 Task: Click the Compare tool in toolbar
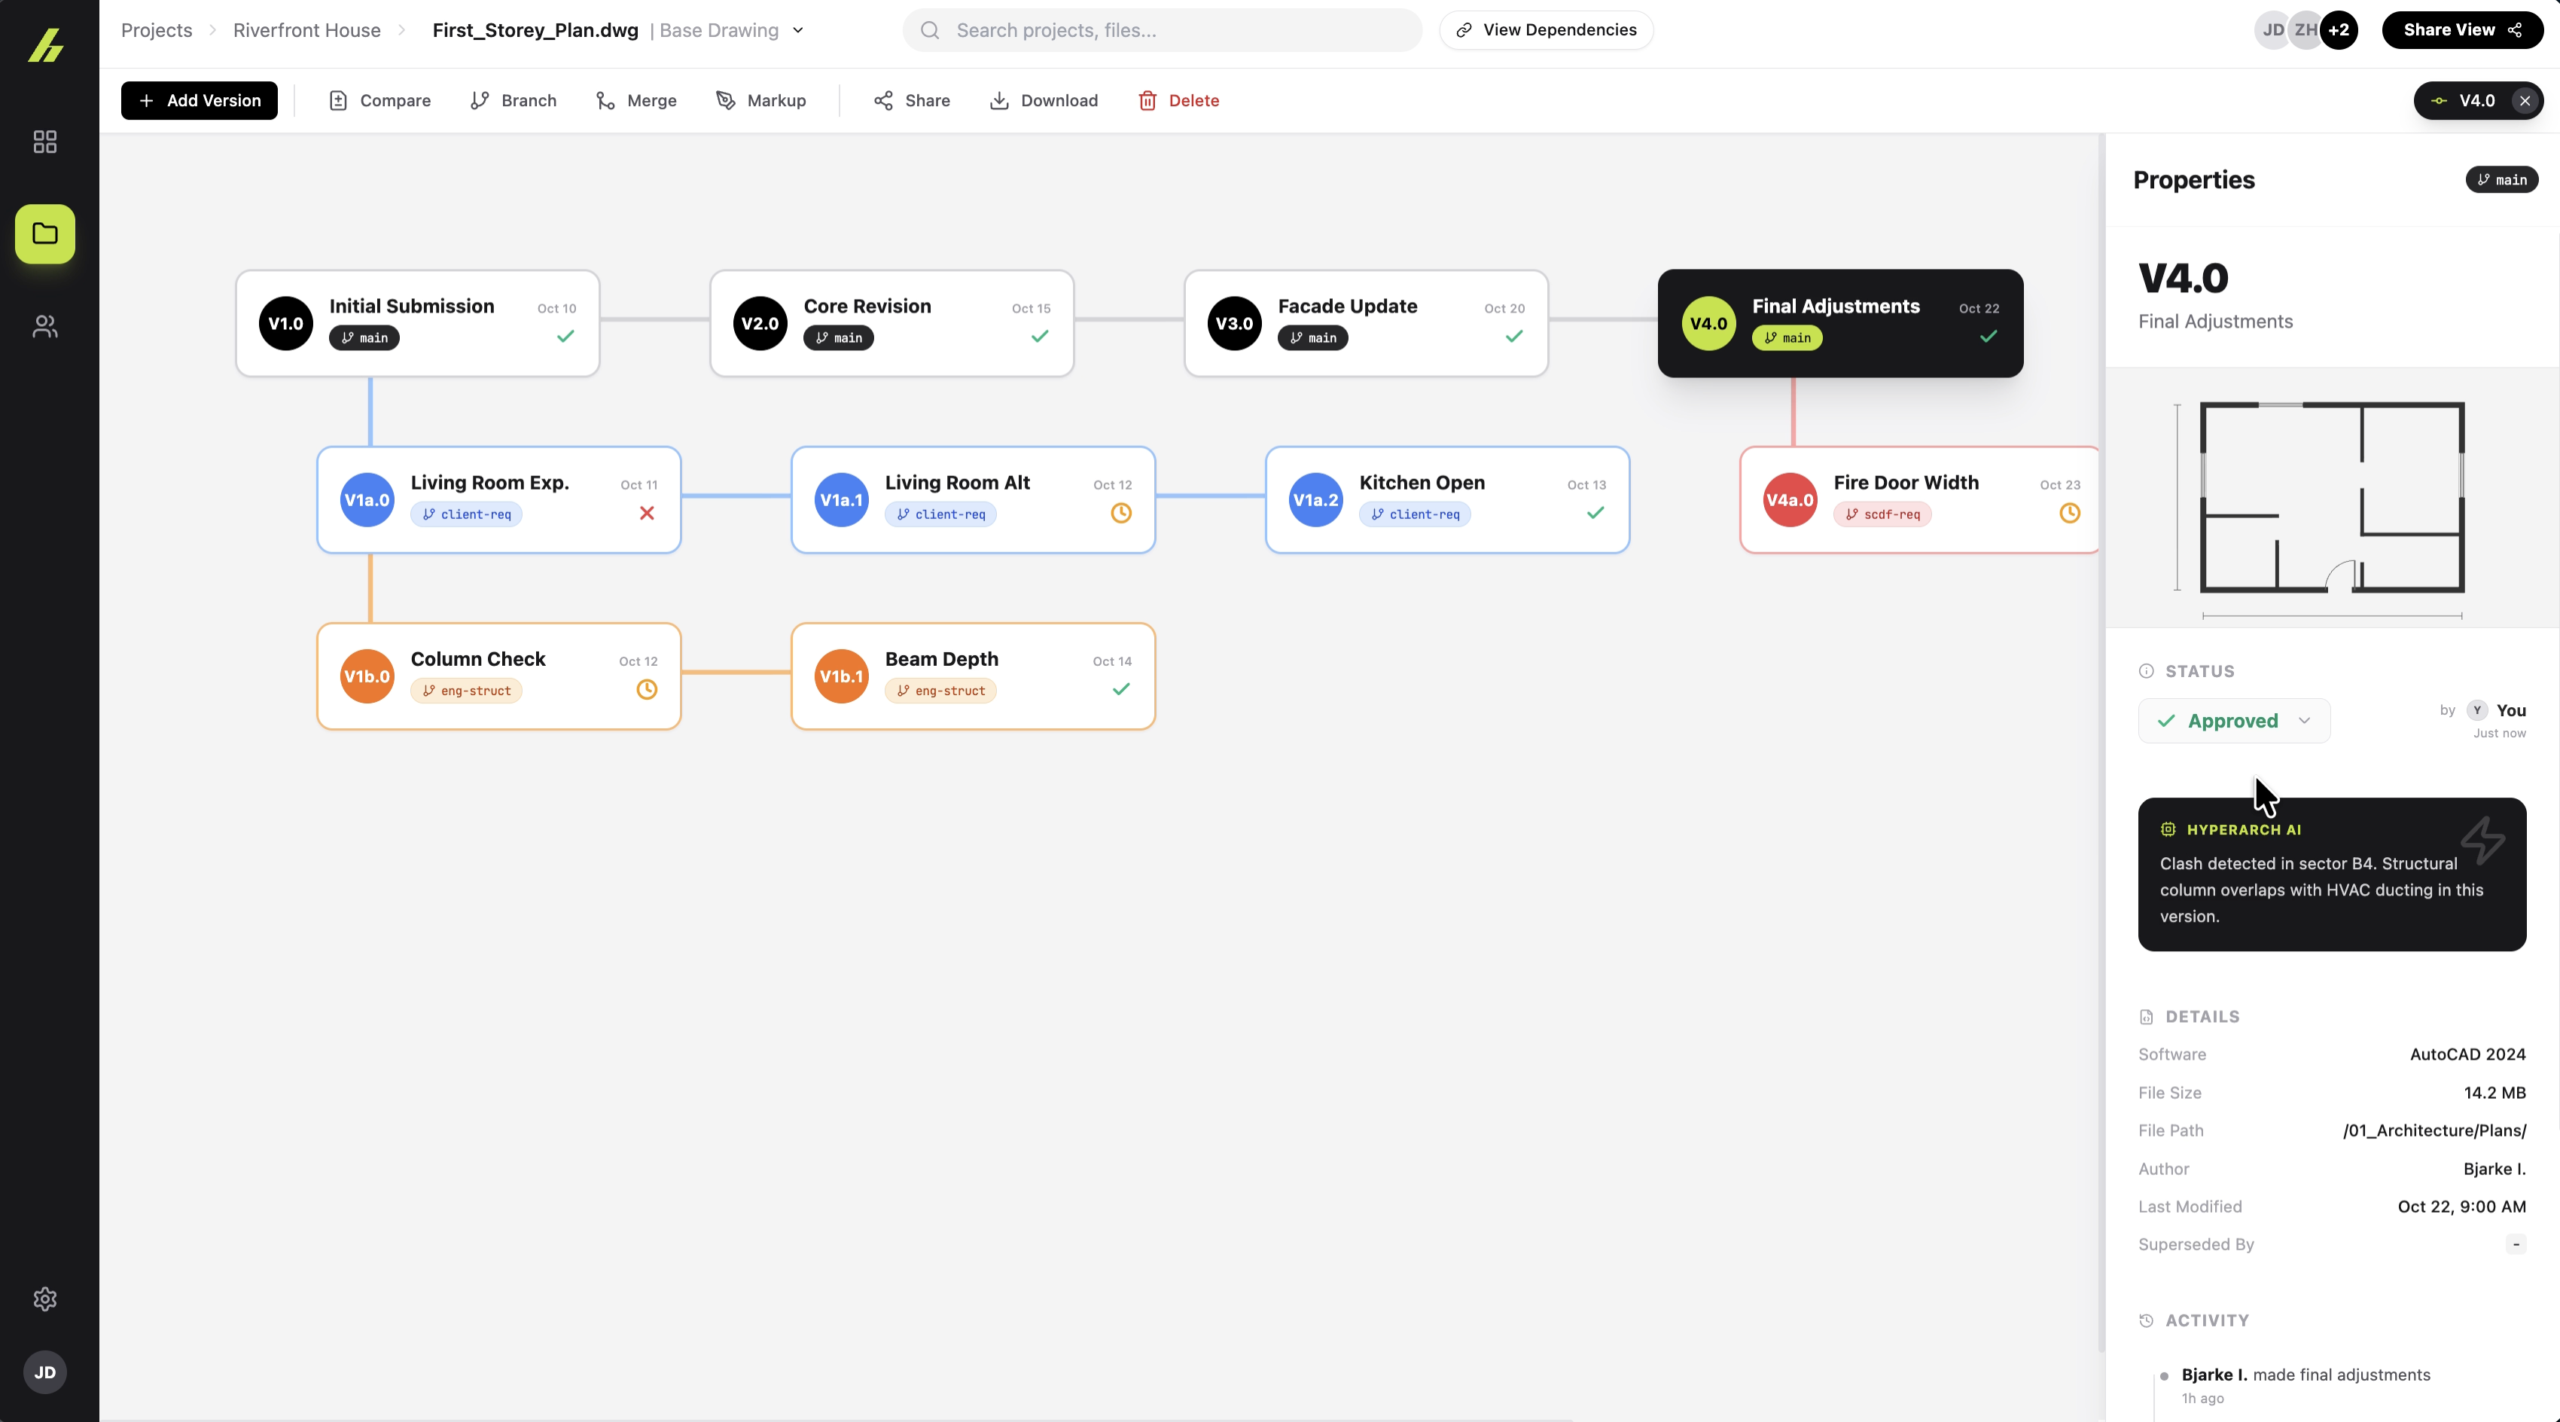pyautogui.click(x=380, y=100)
